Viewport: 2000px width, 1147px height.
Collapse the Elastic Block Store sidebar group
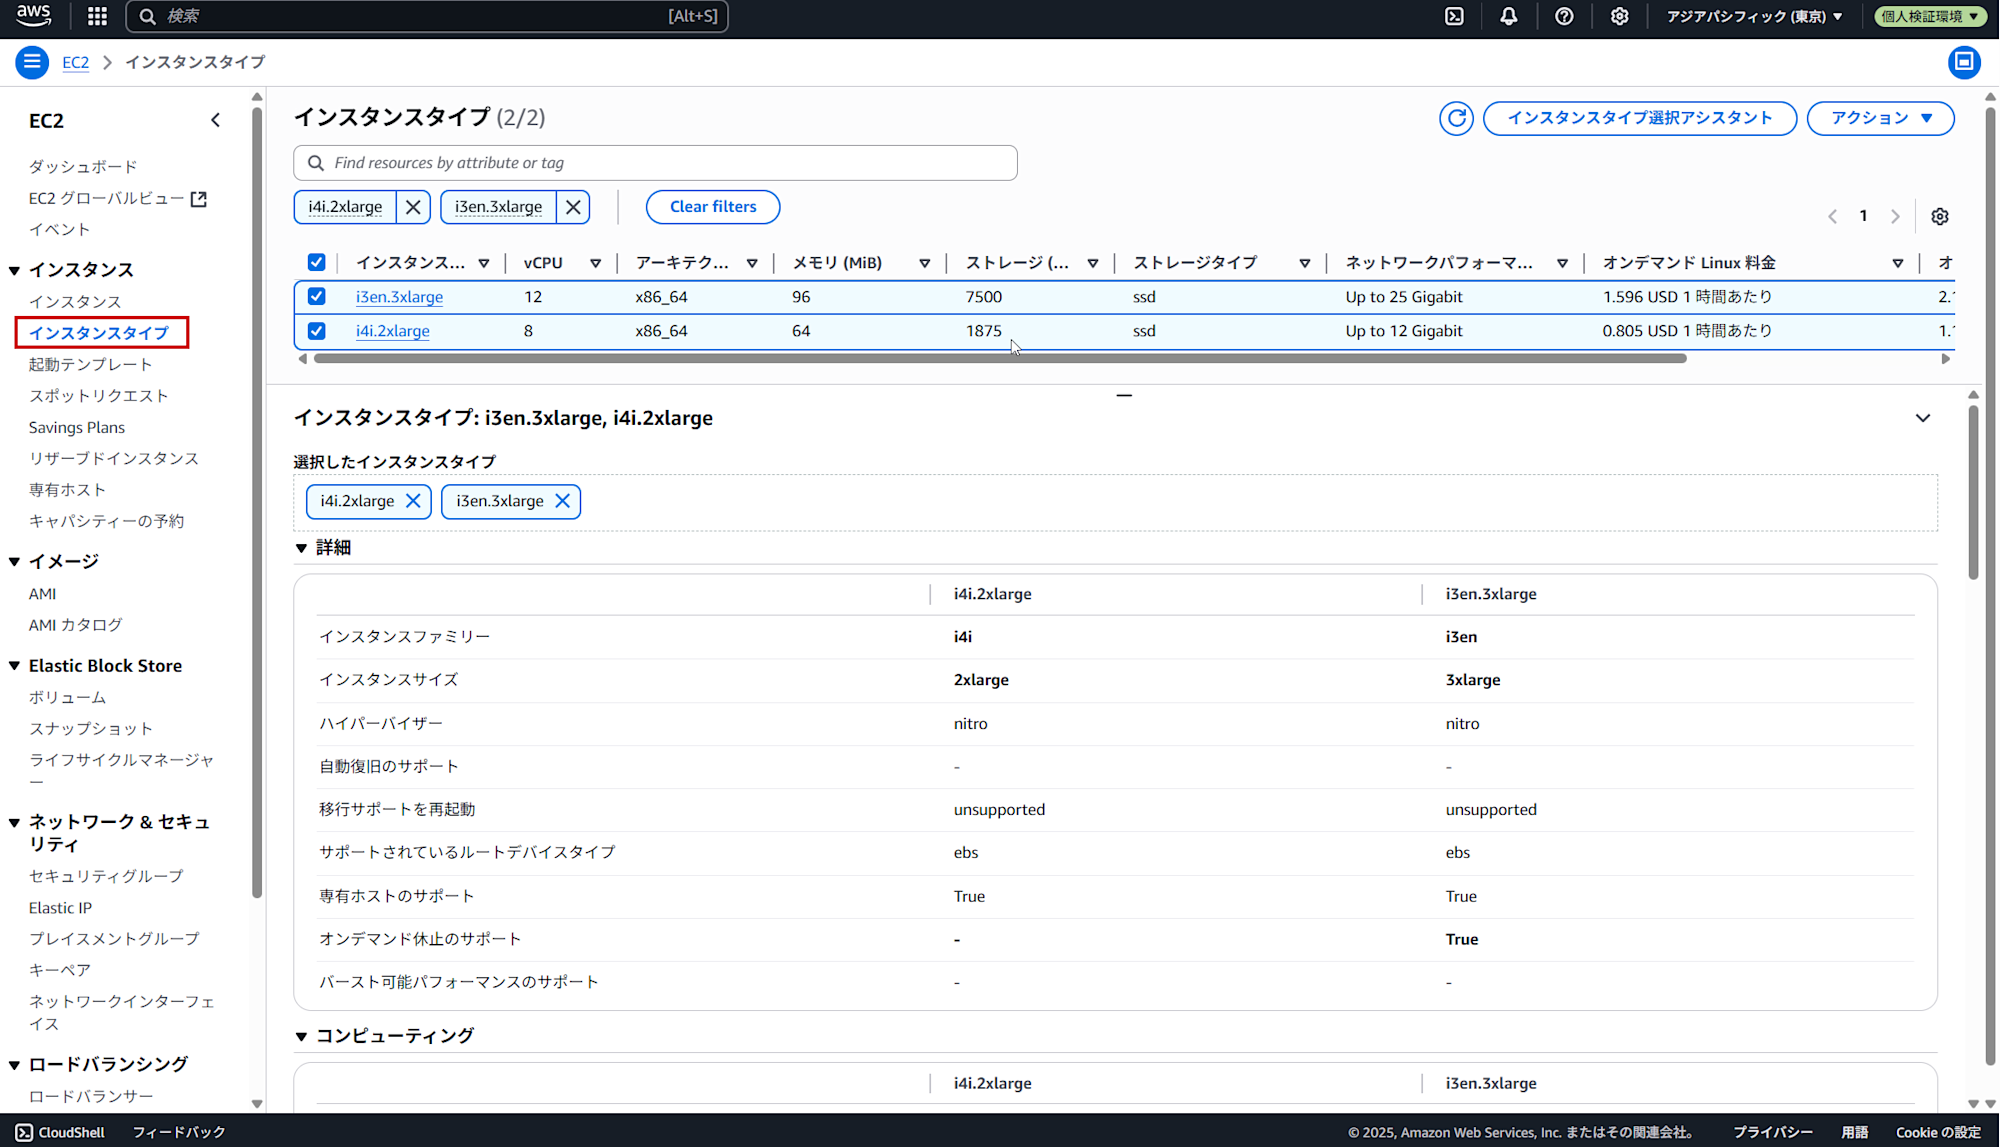coord(15,666)
